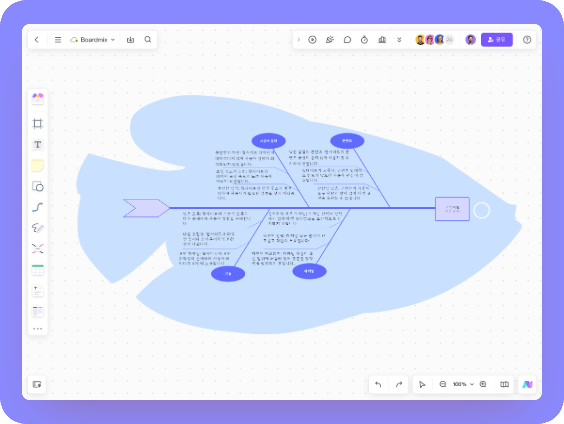Screen dimensions: 564x424
Task: Show more tools via three dots
Action: tap(37, 328)
